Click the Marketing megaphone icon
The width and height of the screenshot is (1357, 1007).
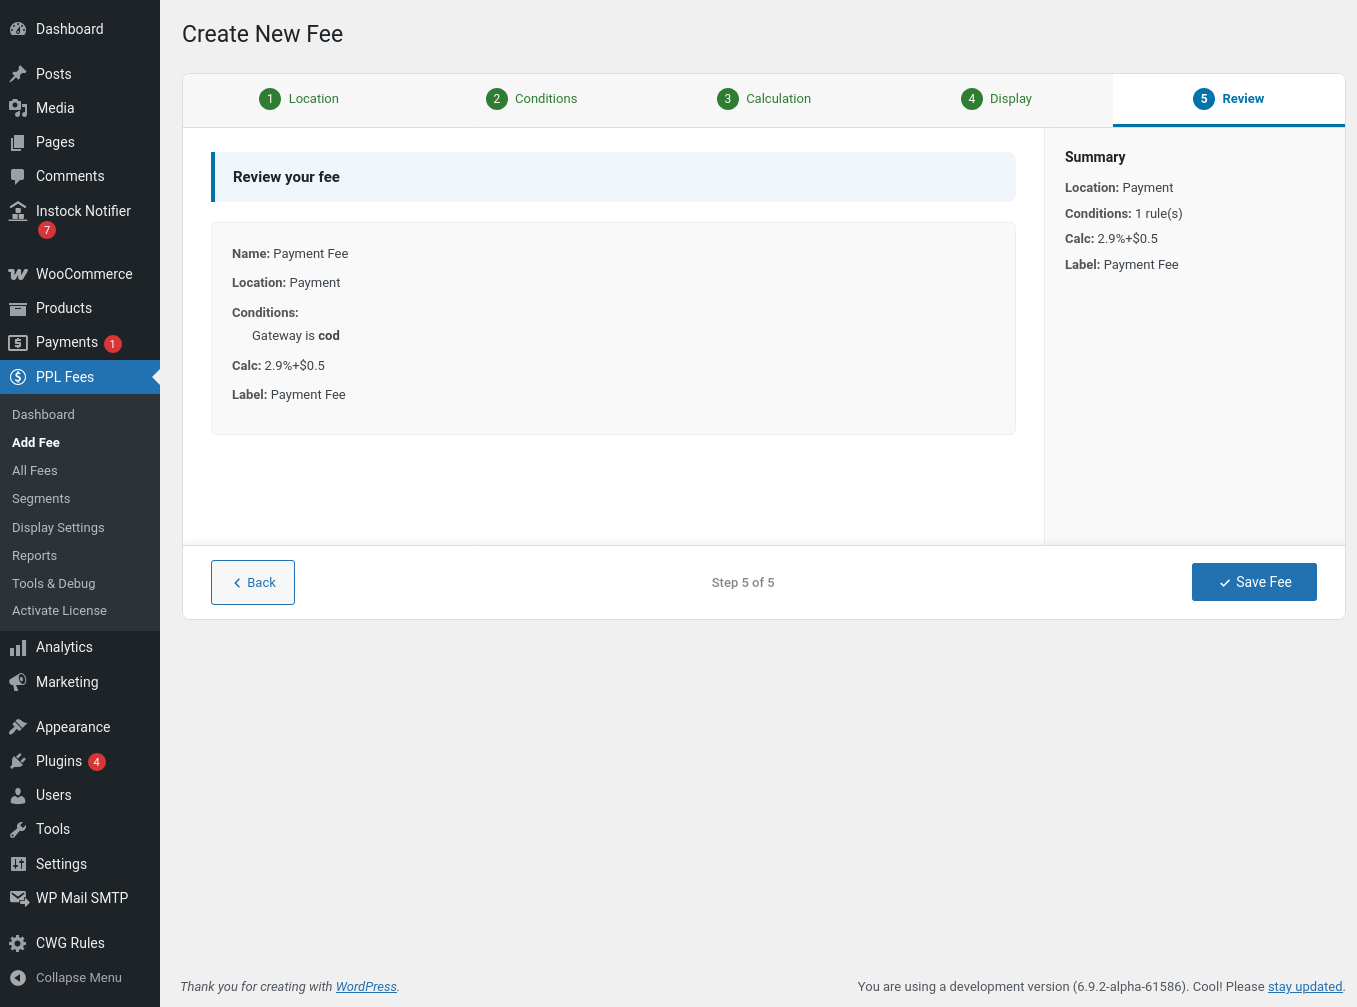tap(18, 682)
